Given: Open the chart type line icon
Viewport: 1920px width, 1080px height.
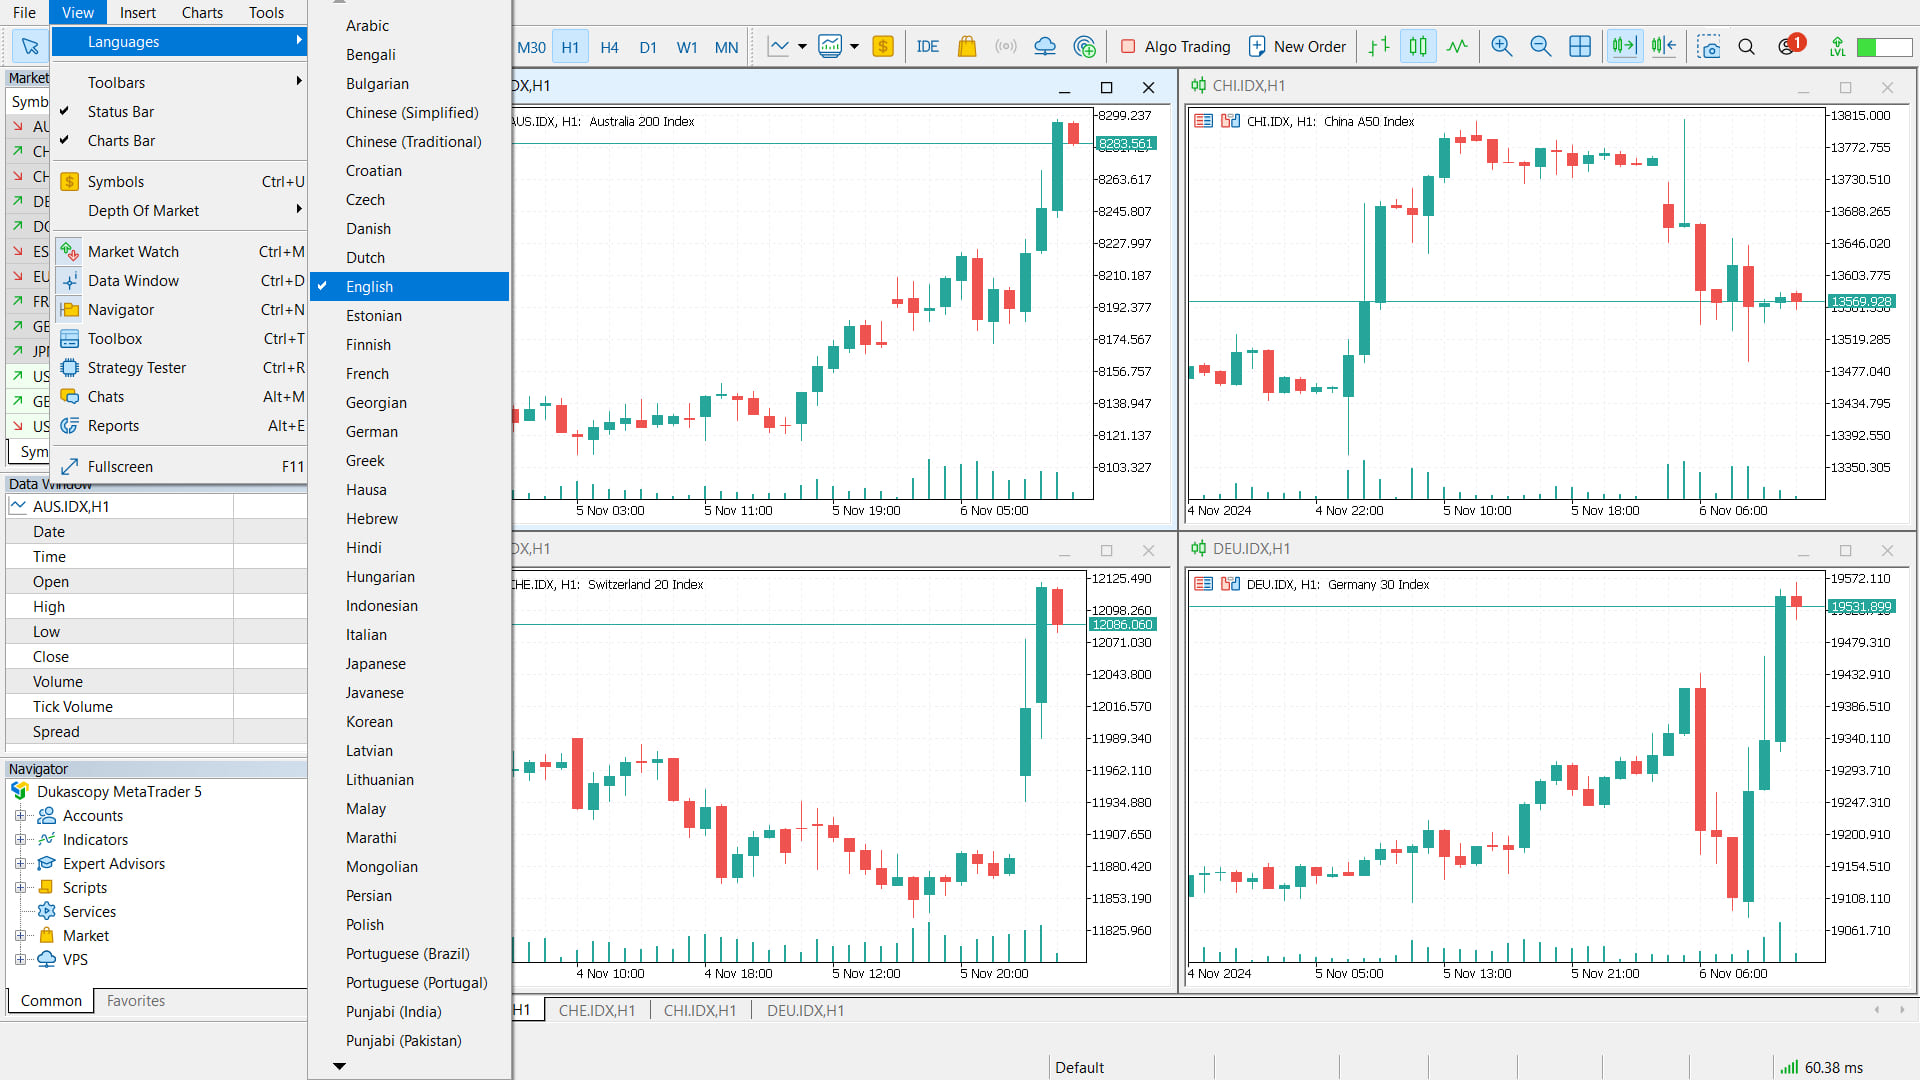Looking at the screenshot, I should (778, 46).
